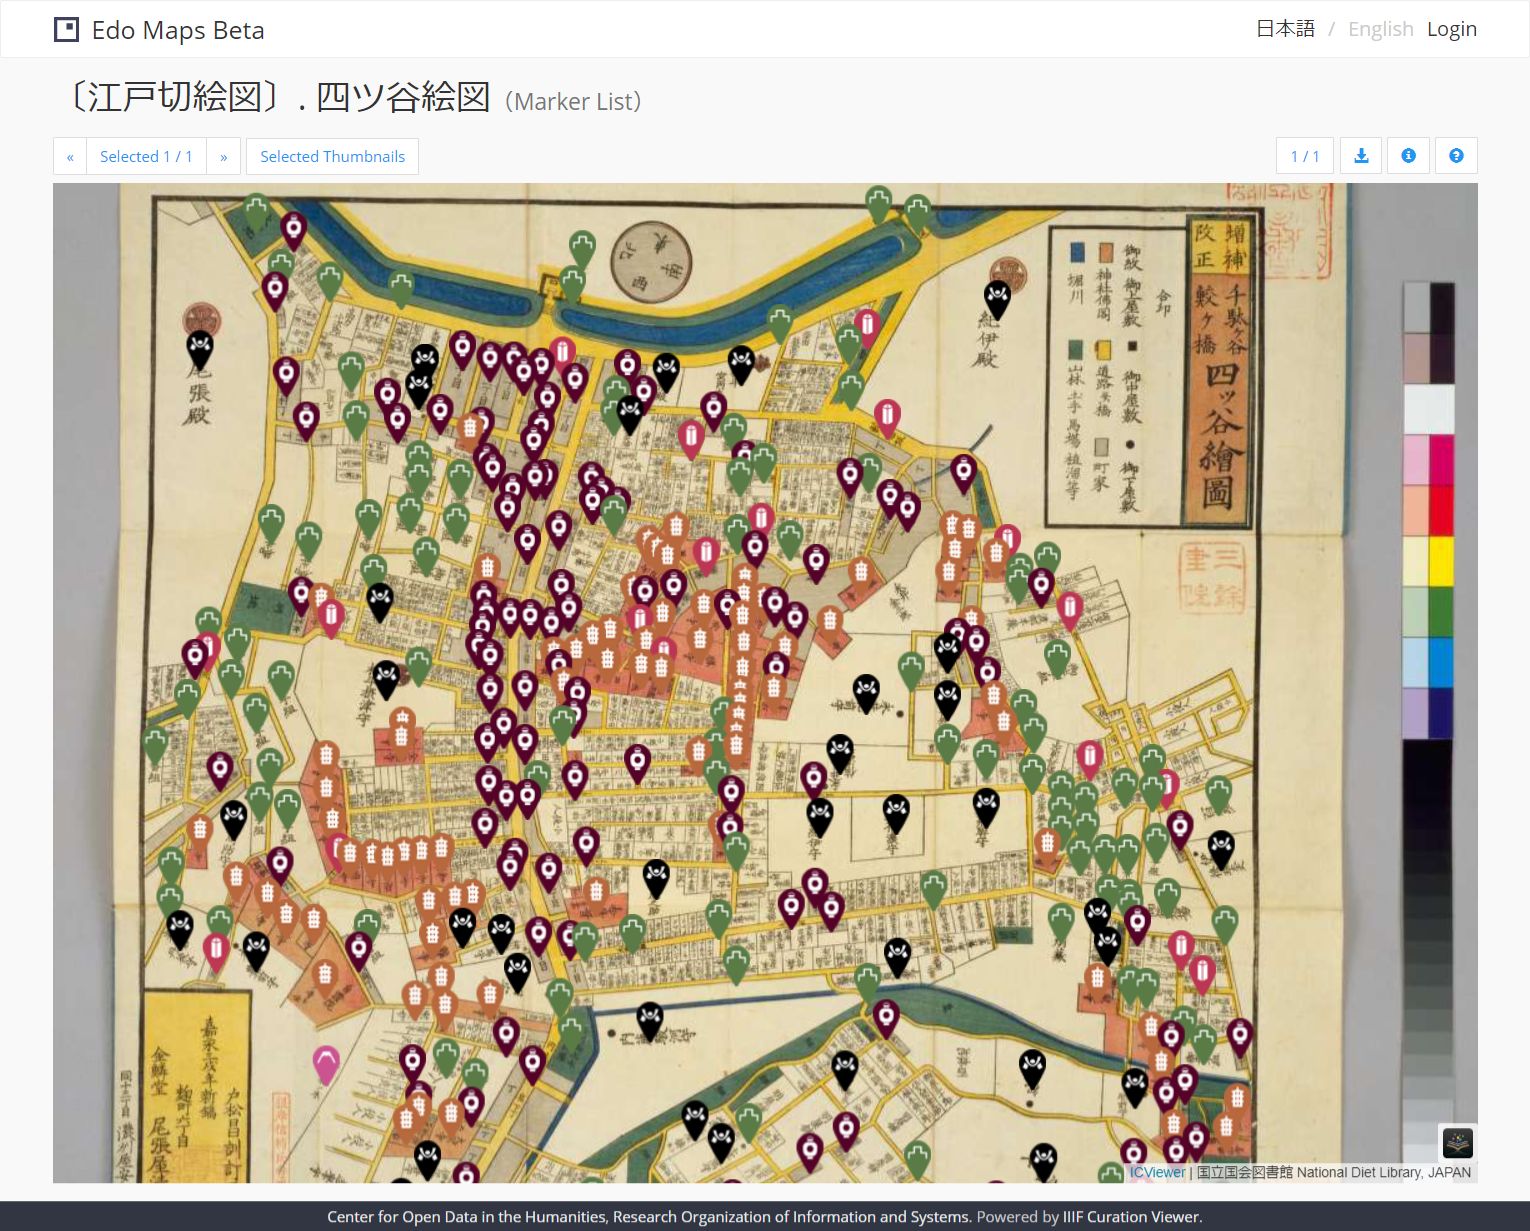Click the download icon button
Image resolution: width=1530 pixels, height=1231 pixels.
(x=1361, y=156)
